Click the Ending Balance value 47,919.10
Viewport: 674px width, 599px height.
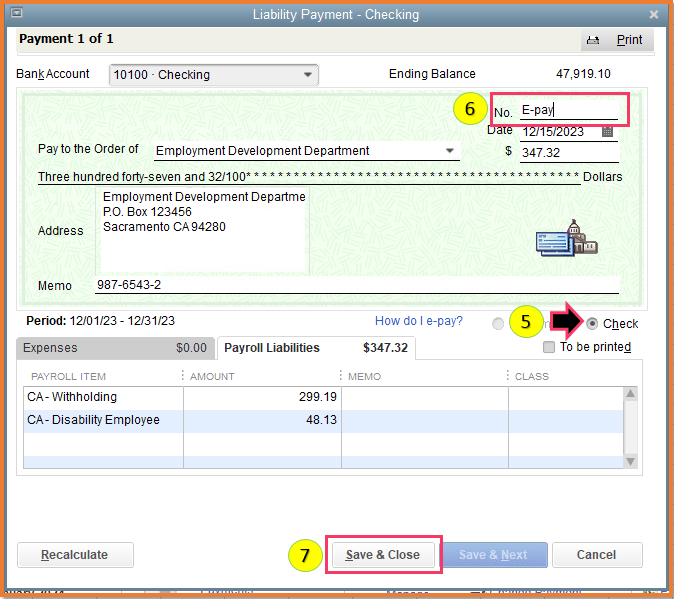click(x=583, y=74)
